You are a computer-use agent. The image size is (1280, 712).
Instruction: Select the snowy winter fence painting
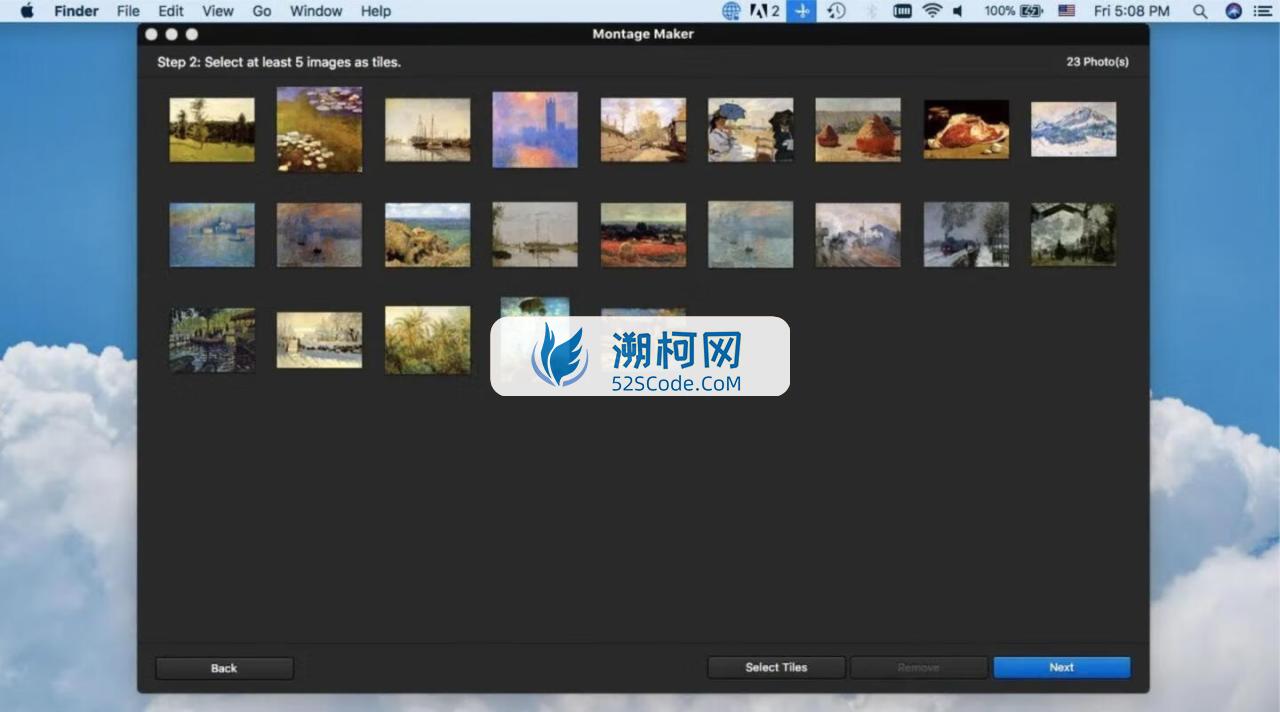(320, 340)
